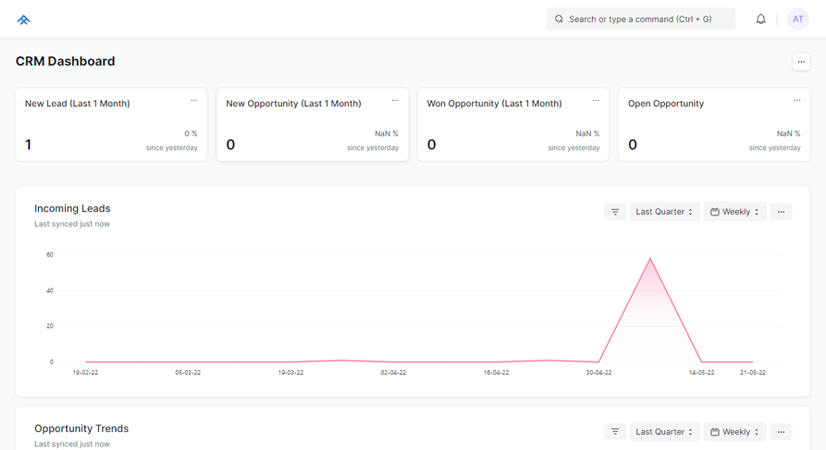Open Incoming Leads chart options menu
826x450 pixels.
781,212
